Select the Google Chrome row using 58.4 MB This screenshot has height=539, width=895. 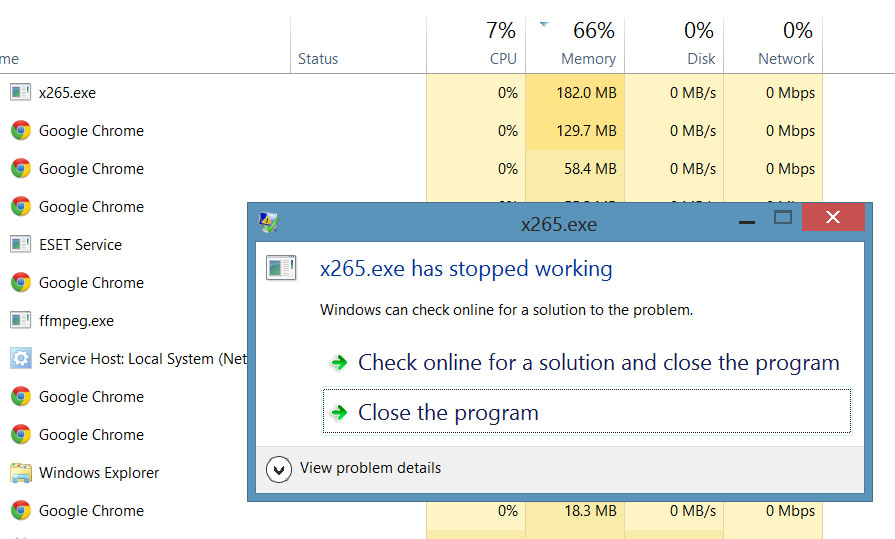91,169
